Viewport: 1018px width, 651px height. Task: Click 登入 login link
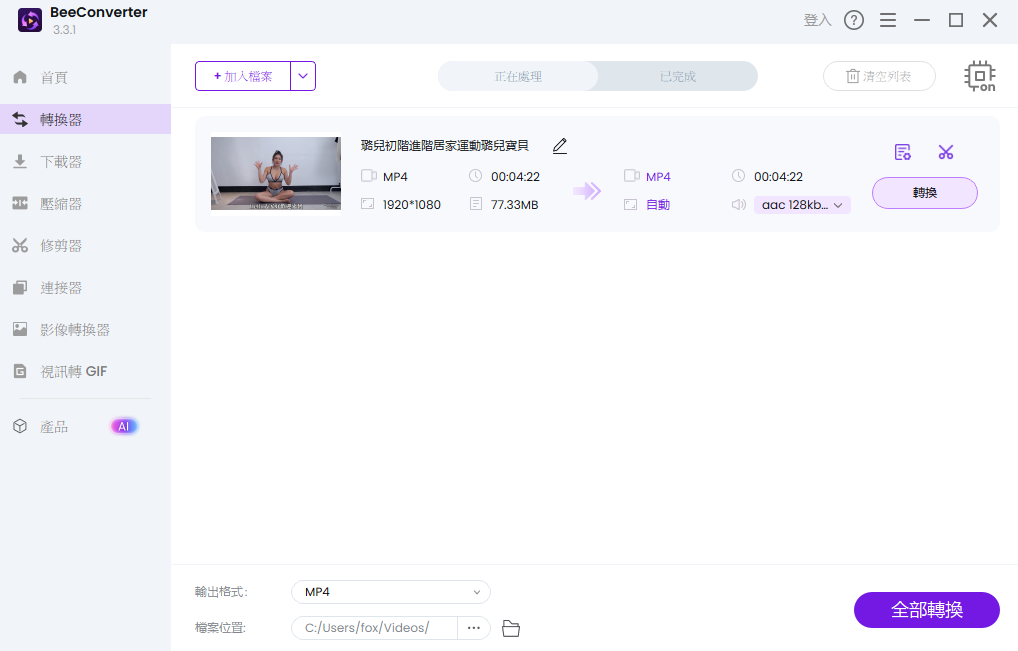pyautogui.click(x=817, y=20)
